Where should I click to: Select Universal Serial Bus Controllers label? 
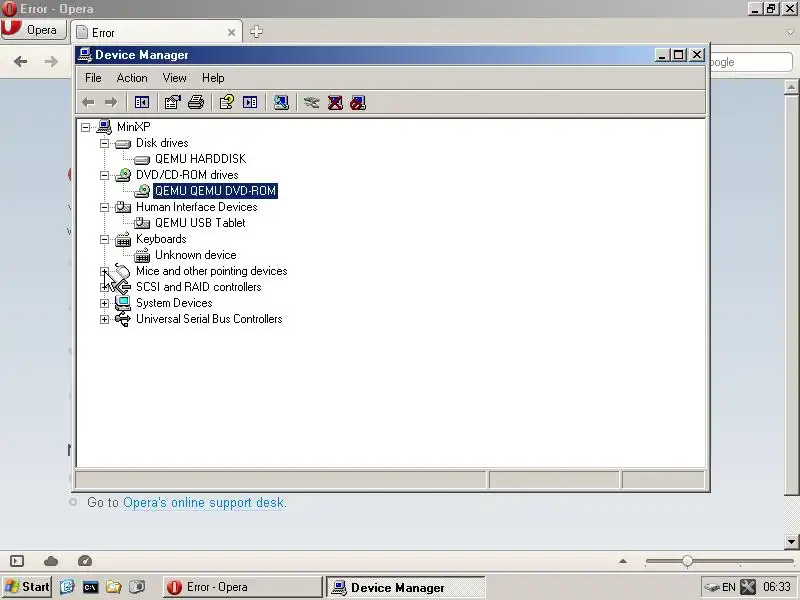(209, 319)
